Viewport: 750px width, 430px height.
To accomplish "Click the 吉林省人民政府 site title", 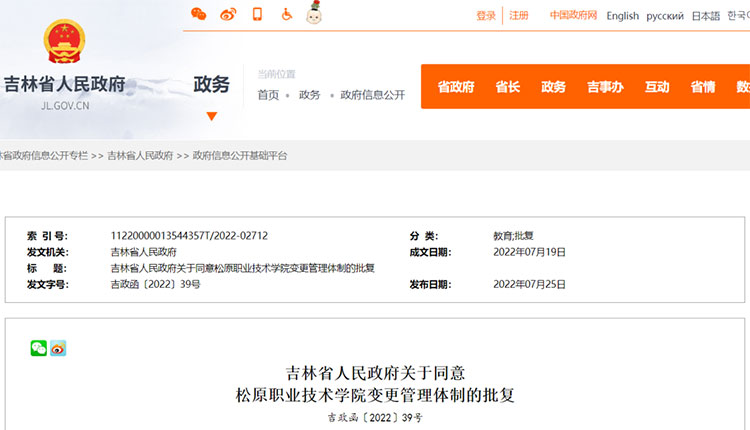I will [x=65, y=84].
